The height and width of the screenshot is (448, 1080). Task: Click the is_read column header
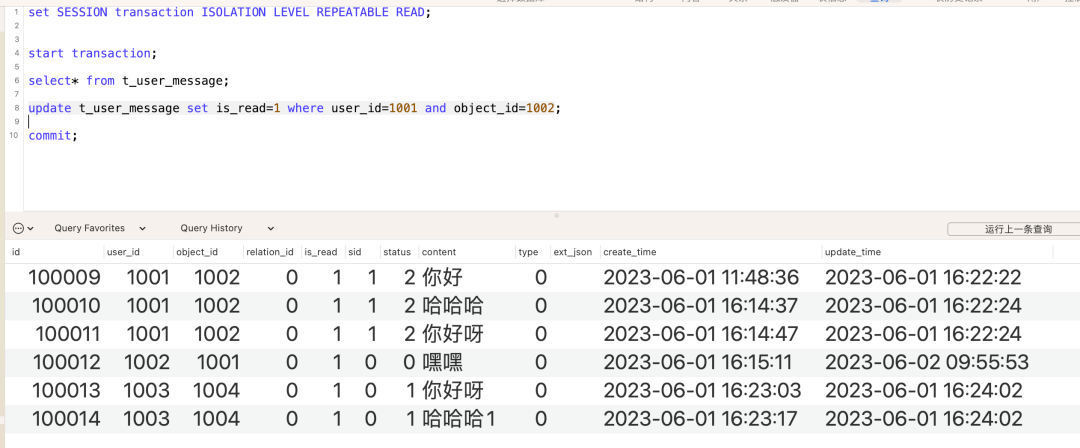321,252
